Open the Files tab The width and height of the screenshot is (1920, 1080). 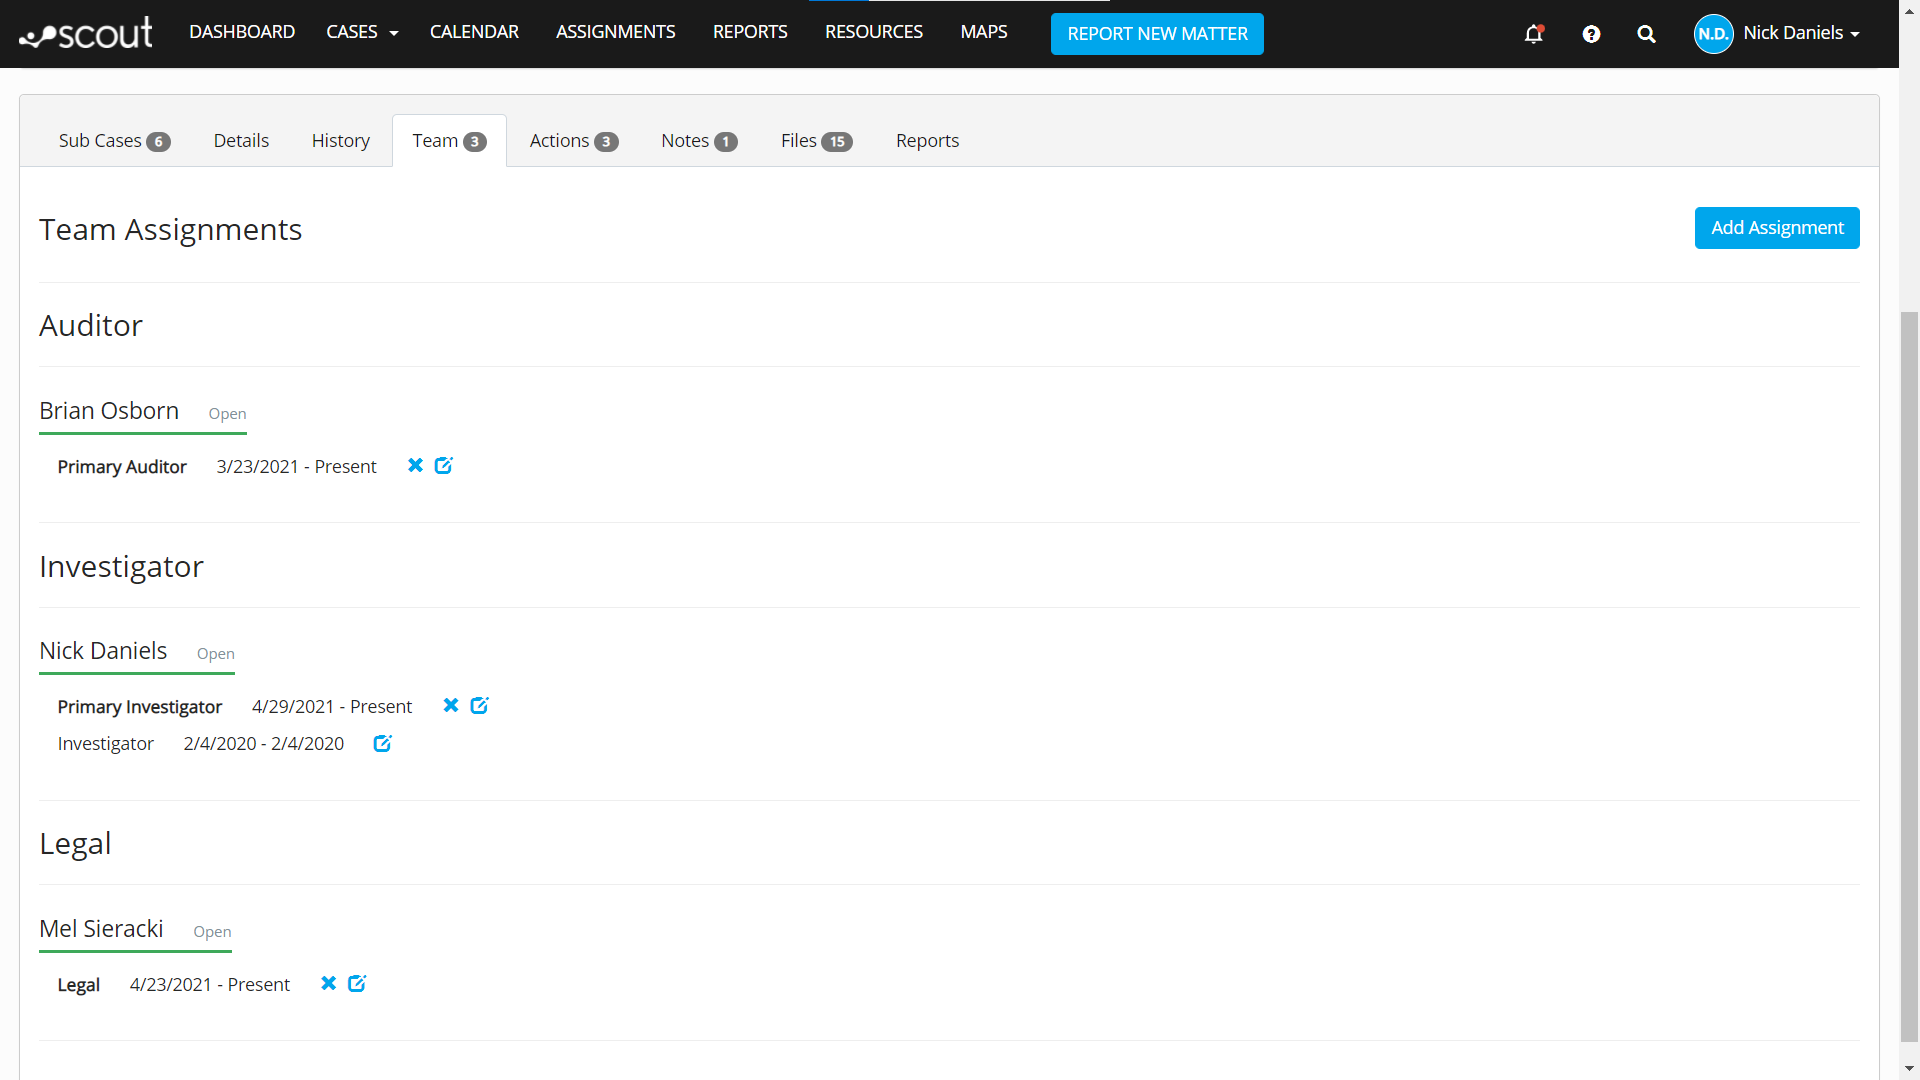coord(816,141)
